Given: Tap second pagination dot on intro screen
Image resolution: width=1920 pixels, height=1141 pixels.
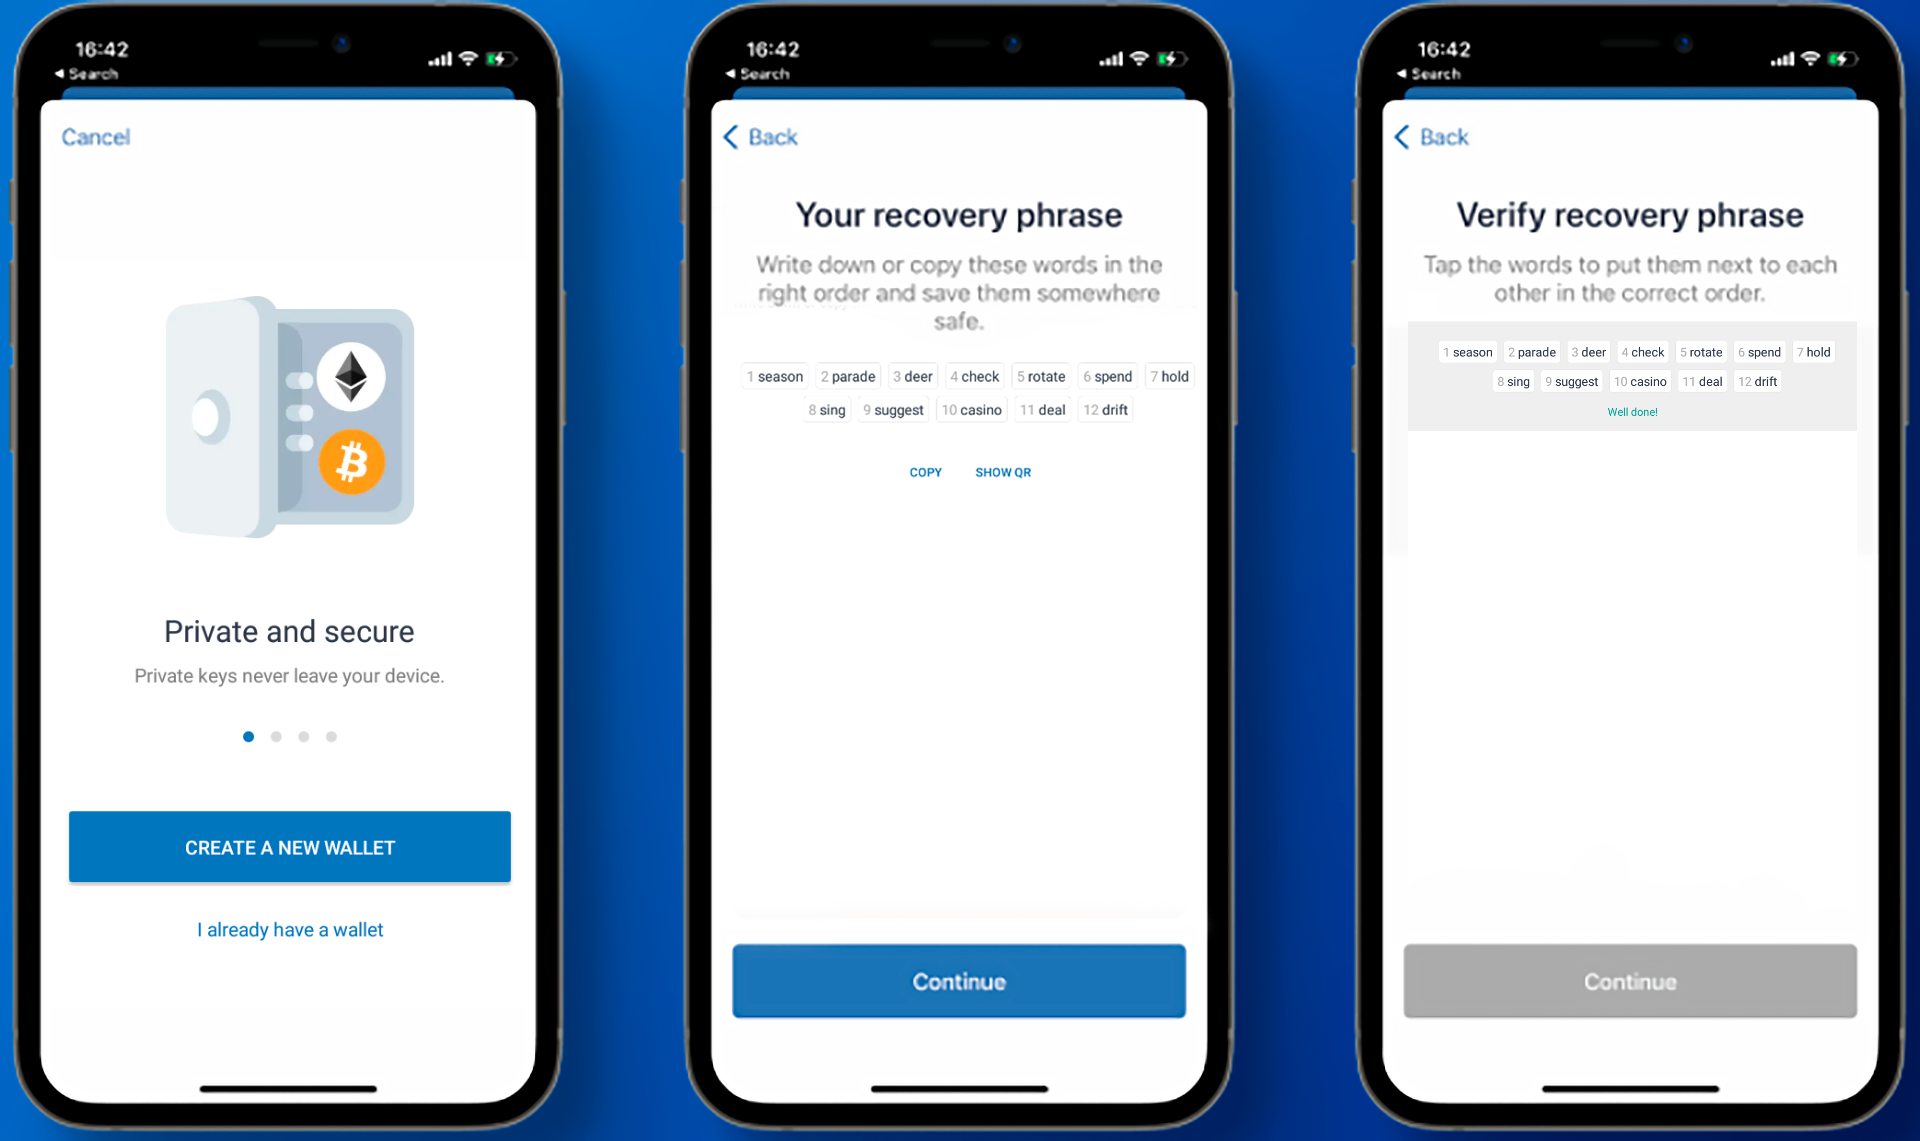Looking at the screenshot, I should click(277, 736).
